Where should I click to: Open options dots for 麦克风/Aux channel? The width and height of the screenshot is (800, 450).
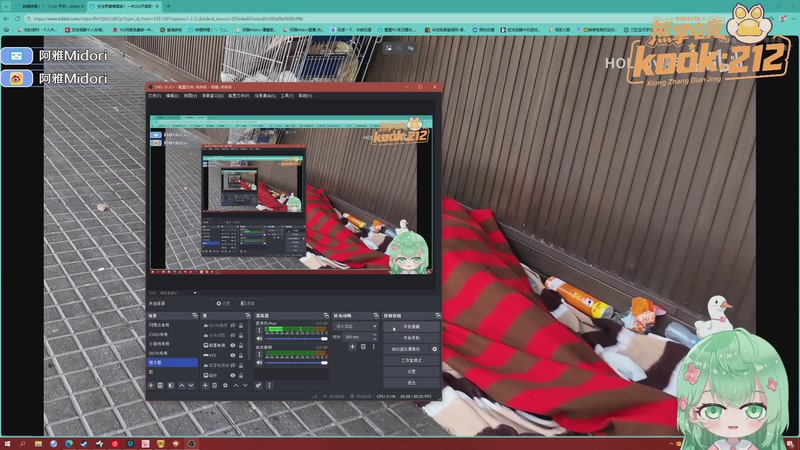259,331
